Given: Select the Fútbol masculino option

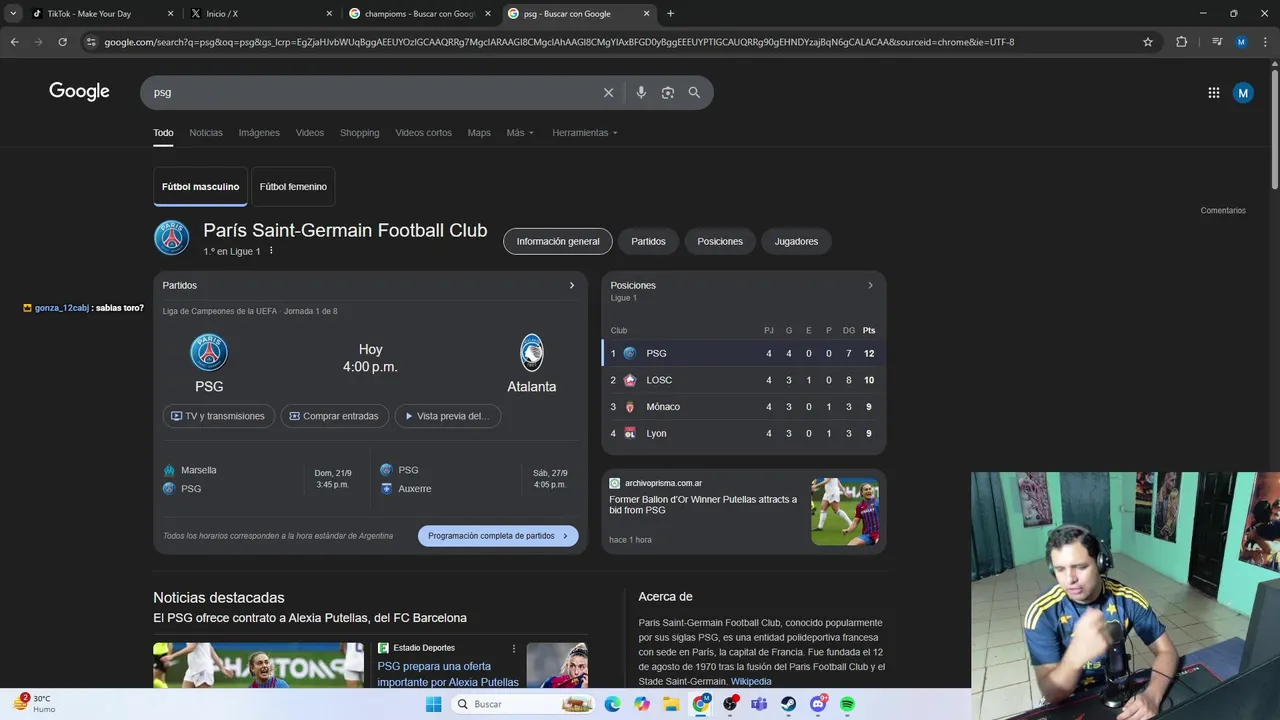Looking at the screenshot, I should pos(201,187).
